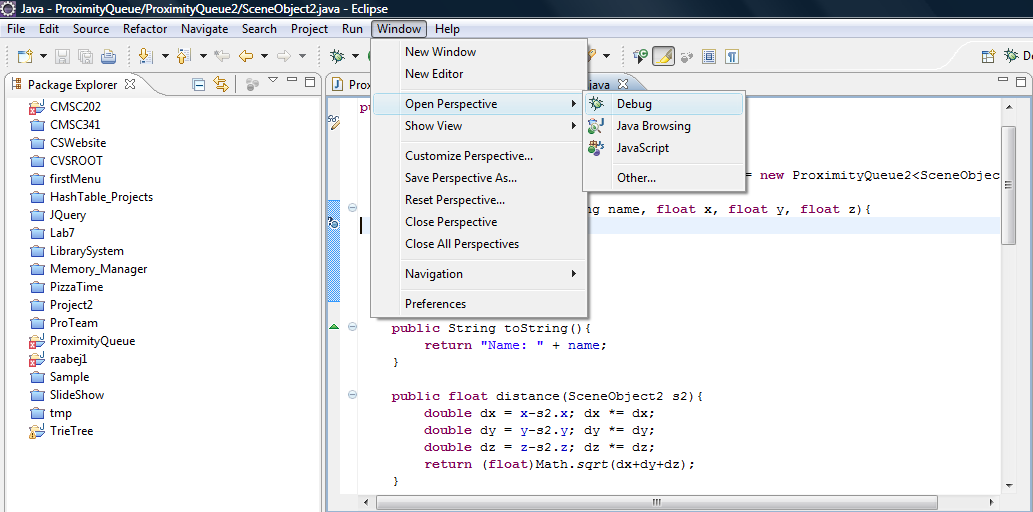Toggle the Breadcrumb toolbar button
Image resolution: width=1033 pixels, height=512 pixels.
pos(640,57)
